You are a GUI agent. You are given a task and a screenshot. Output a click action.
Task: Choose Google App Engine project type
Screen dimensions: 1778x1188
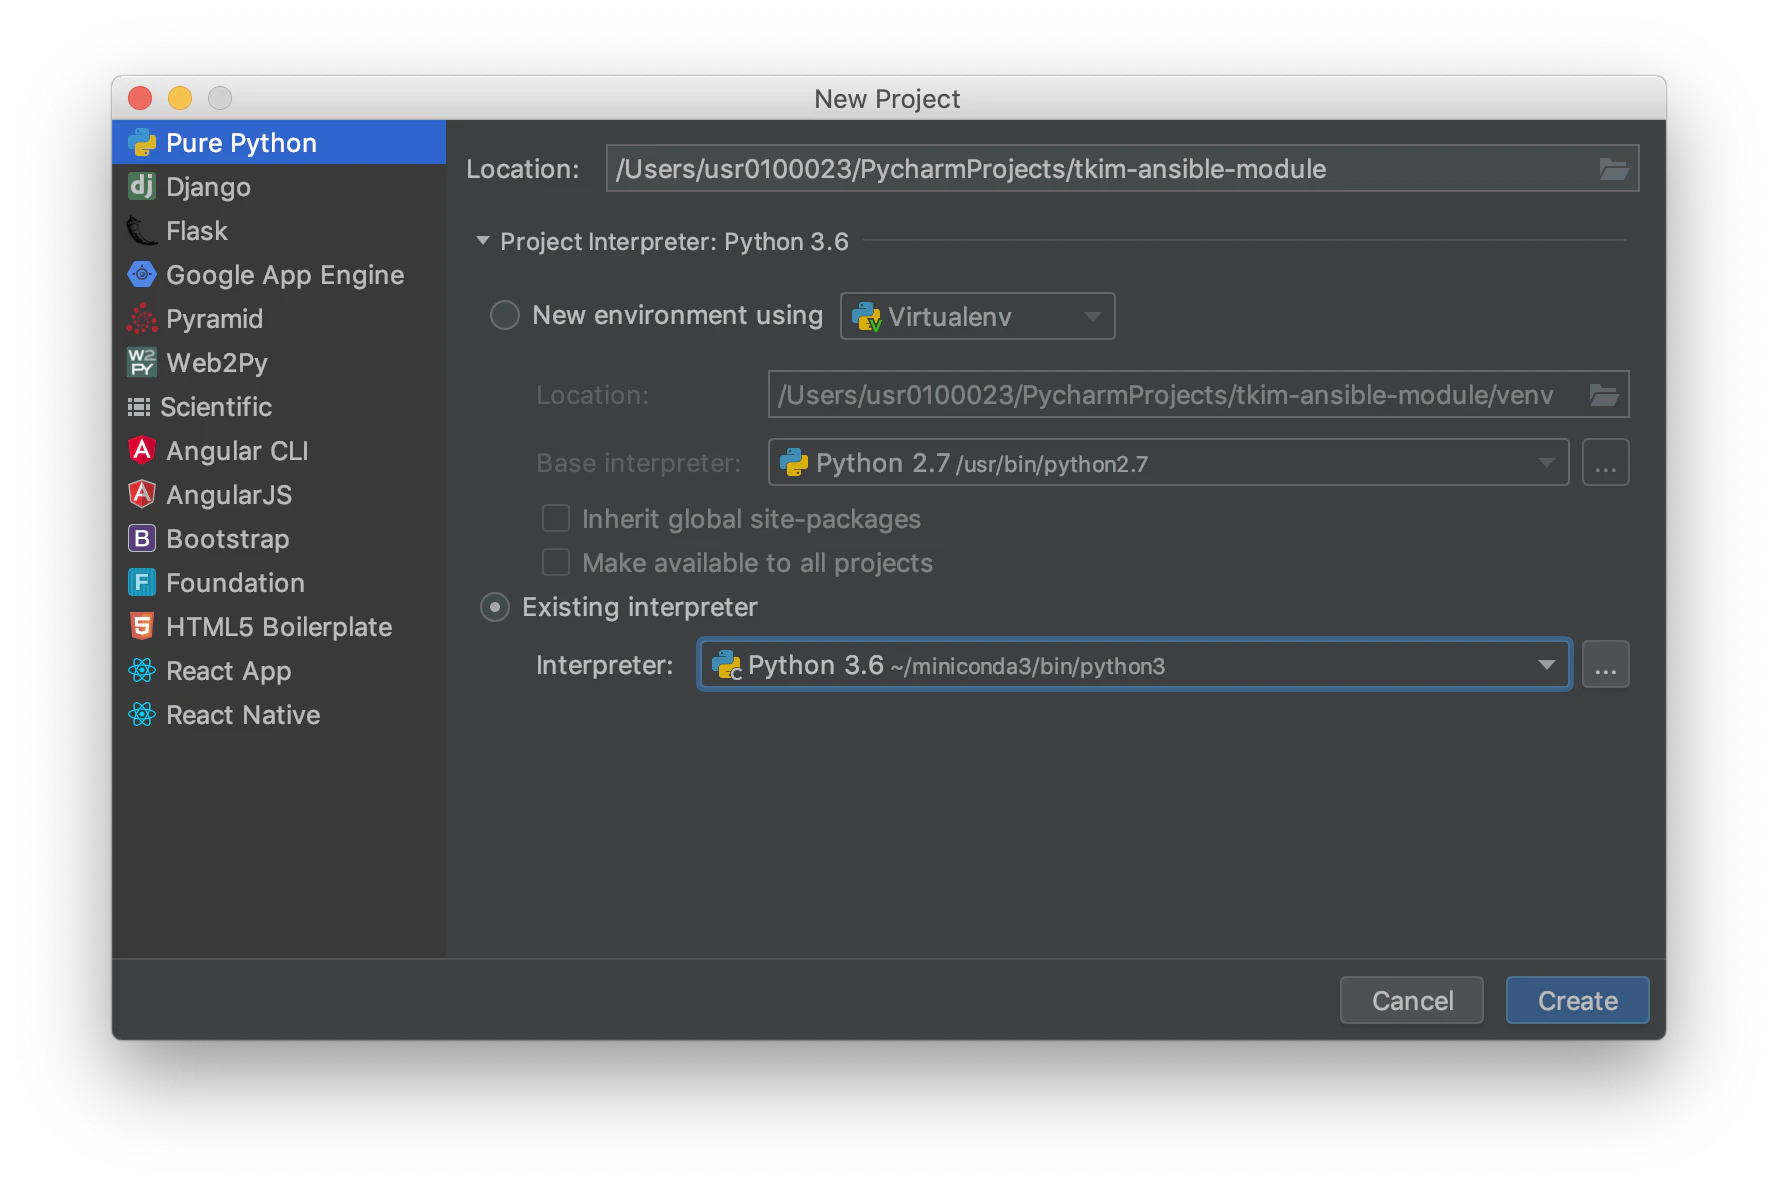[x=279, y=275]
